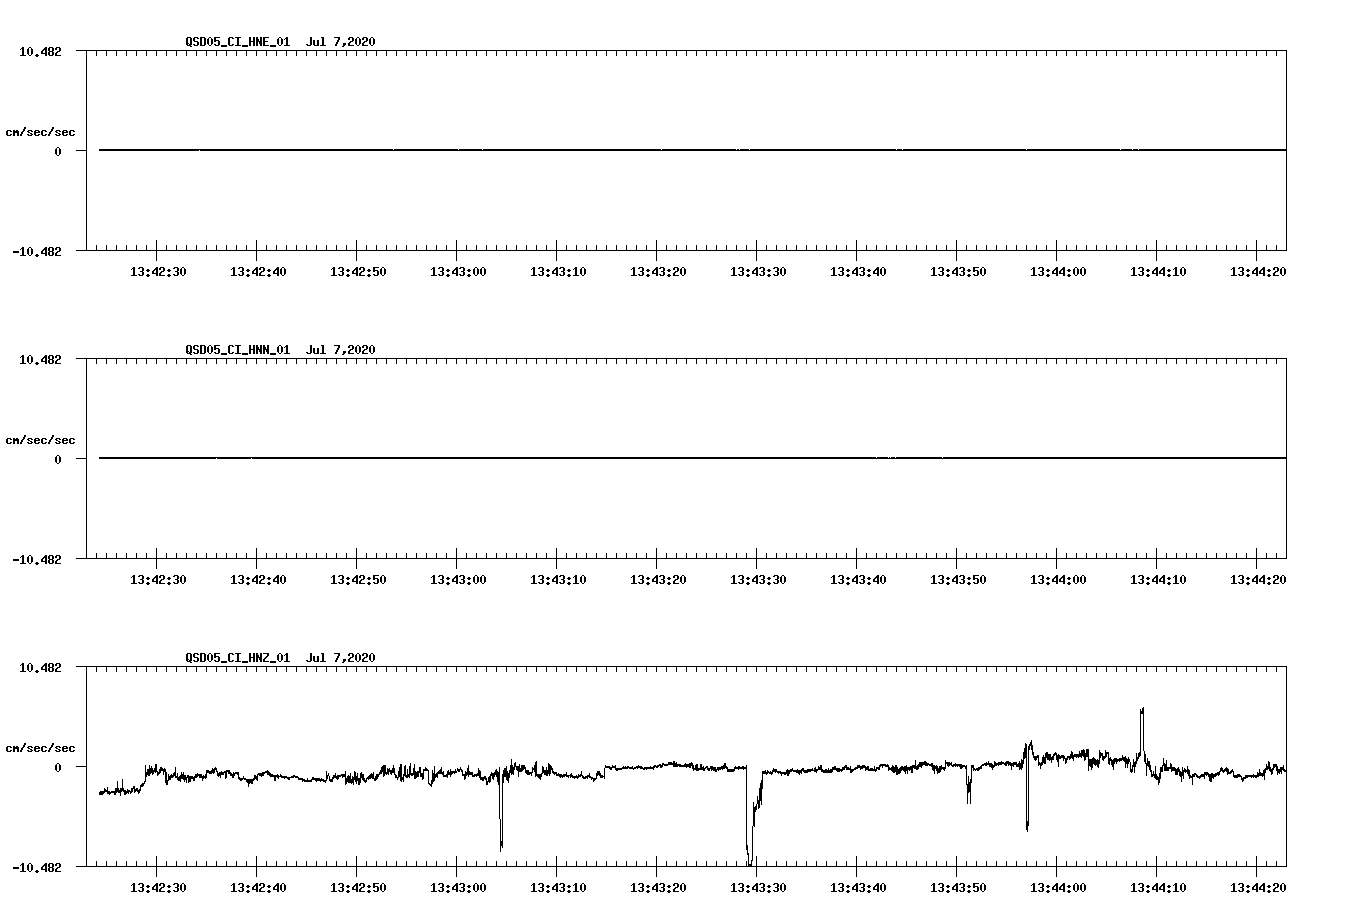Image resolution: width=1358 pixels, height=924 pixels.
Task: Click the 13:42:40 time label under HNN plot
Action: pyautogui.click(x=258, y=579)
